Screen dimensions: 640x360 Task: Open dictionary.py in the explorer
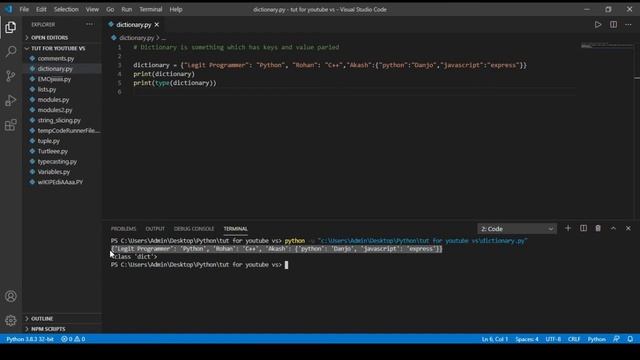coord(55,69)
